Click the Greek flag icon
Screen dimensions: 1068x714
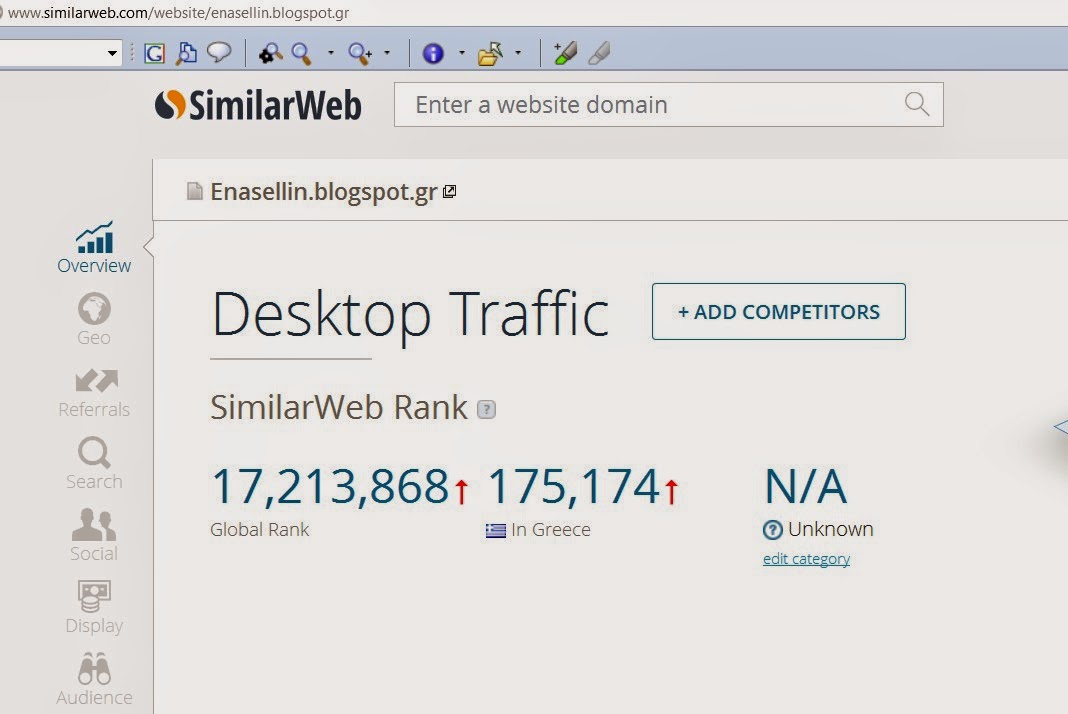495,530
